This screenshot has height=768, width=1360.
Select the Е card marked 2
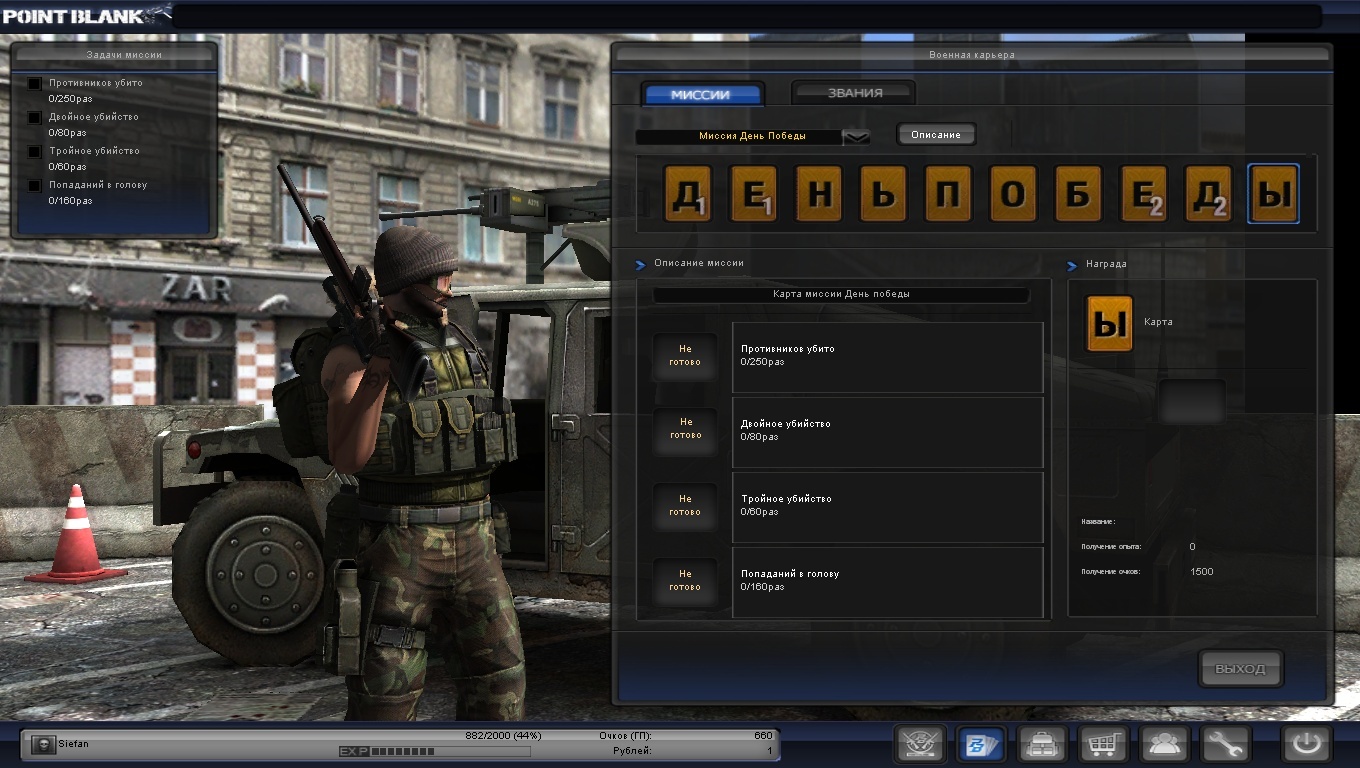click(1143, 194)
